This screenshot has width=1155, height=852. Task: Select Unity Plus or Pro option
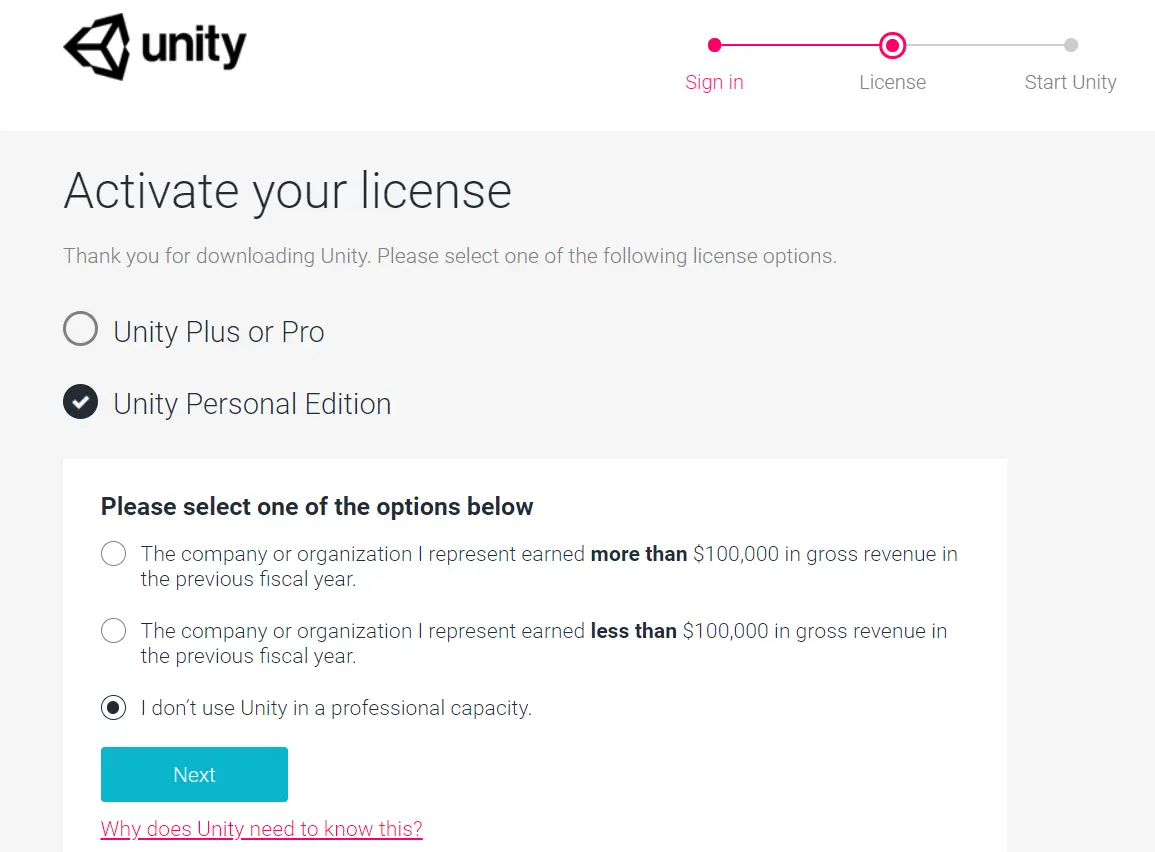[x=80, y=328]
